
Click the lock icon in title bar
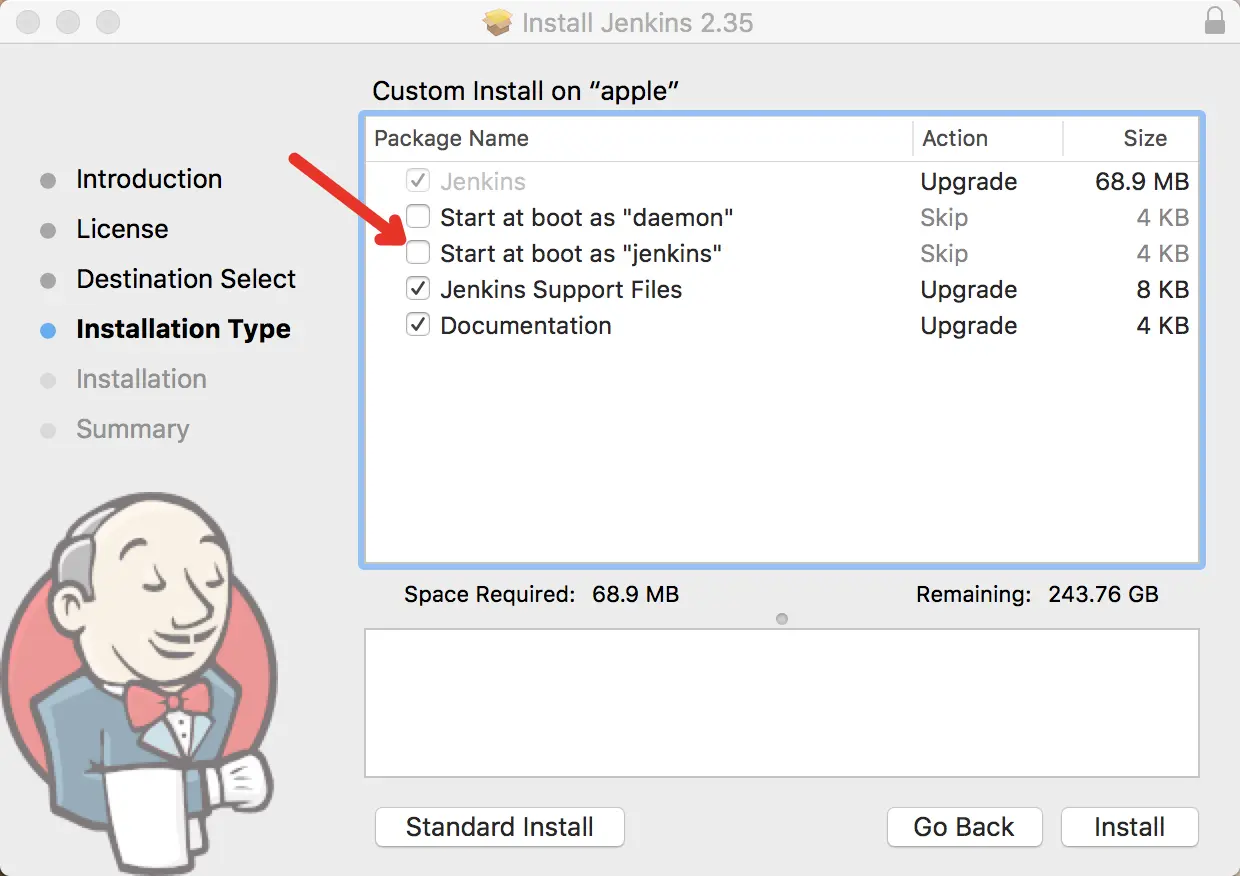1215,21
